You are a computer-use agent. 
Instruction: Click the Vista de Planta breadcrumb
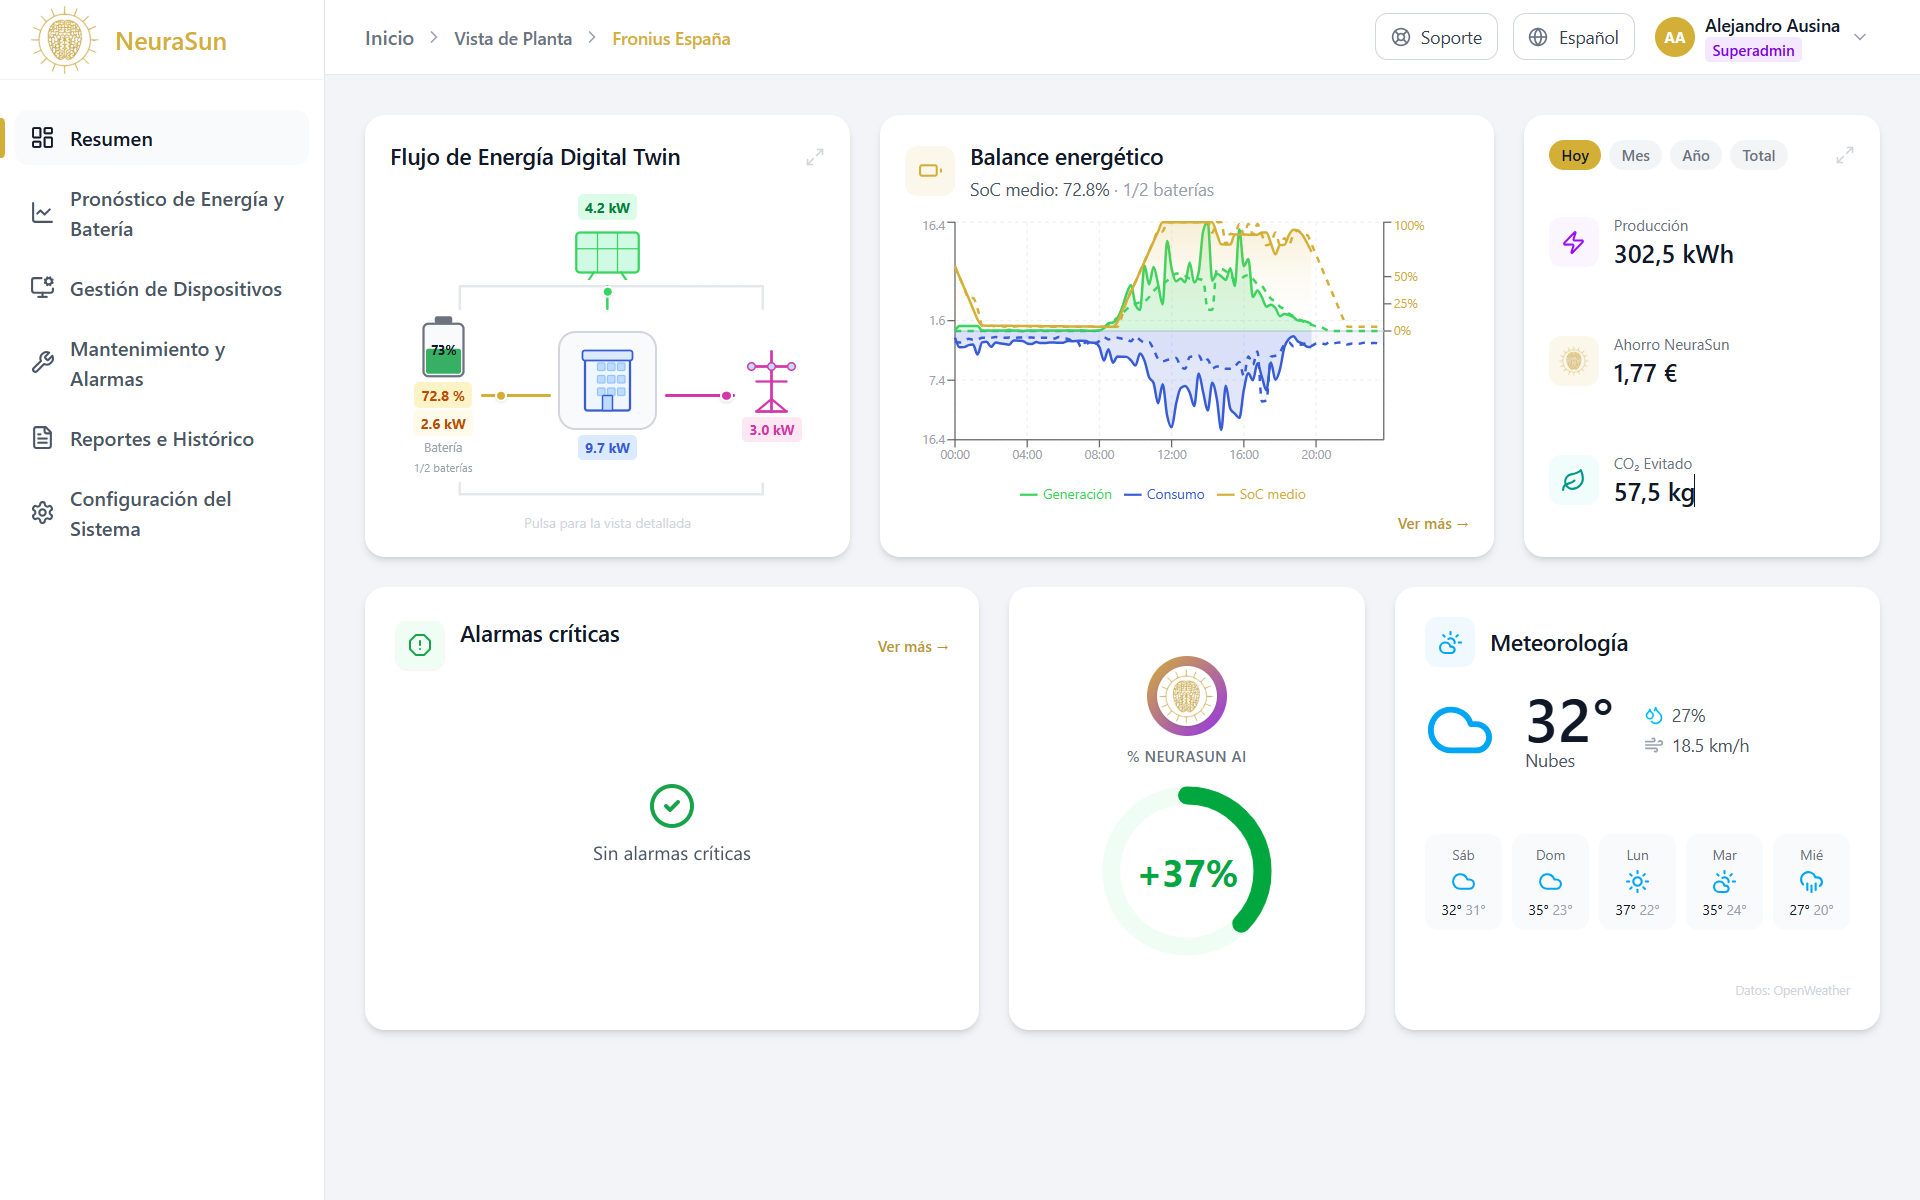click(x=513, y=38)
